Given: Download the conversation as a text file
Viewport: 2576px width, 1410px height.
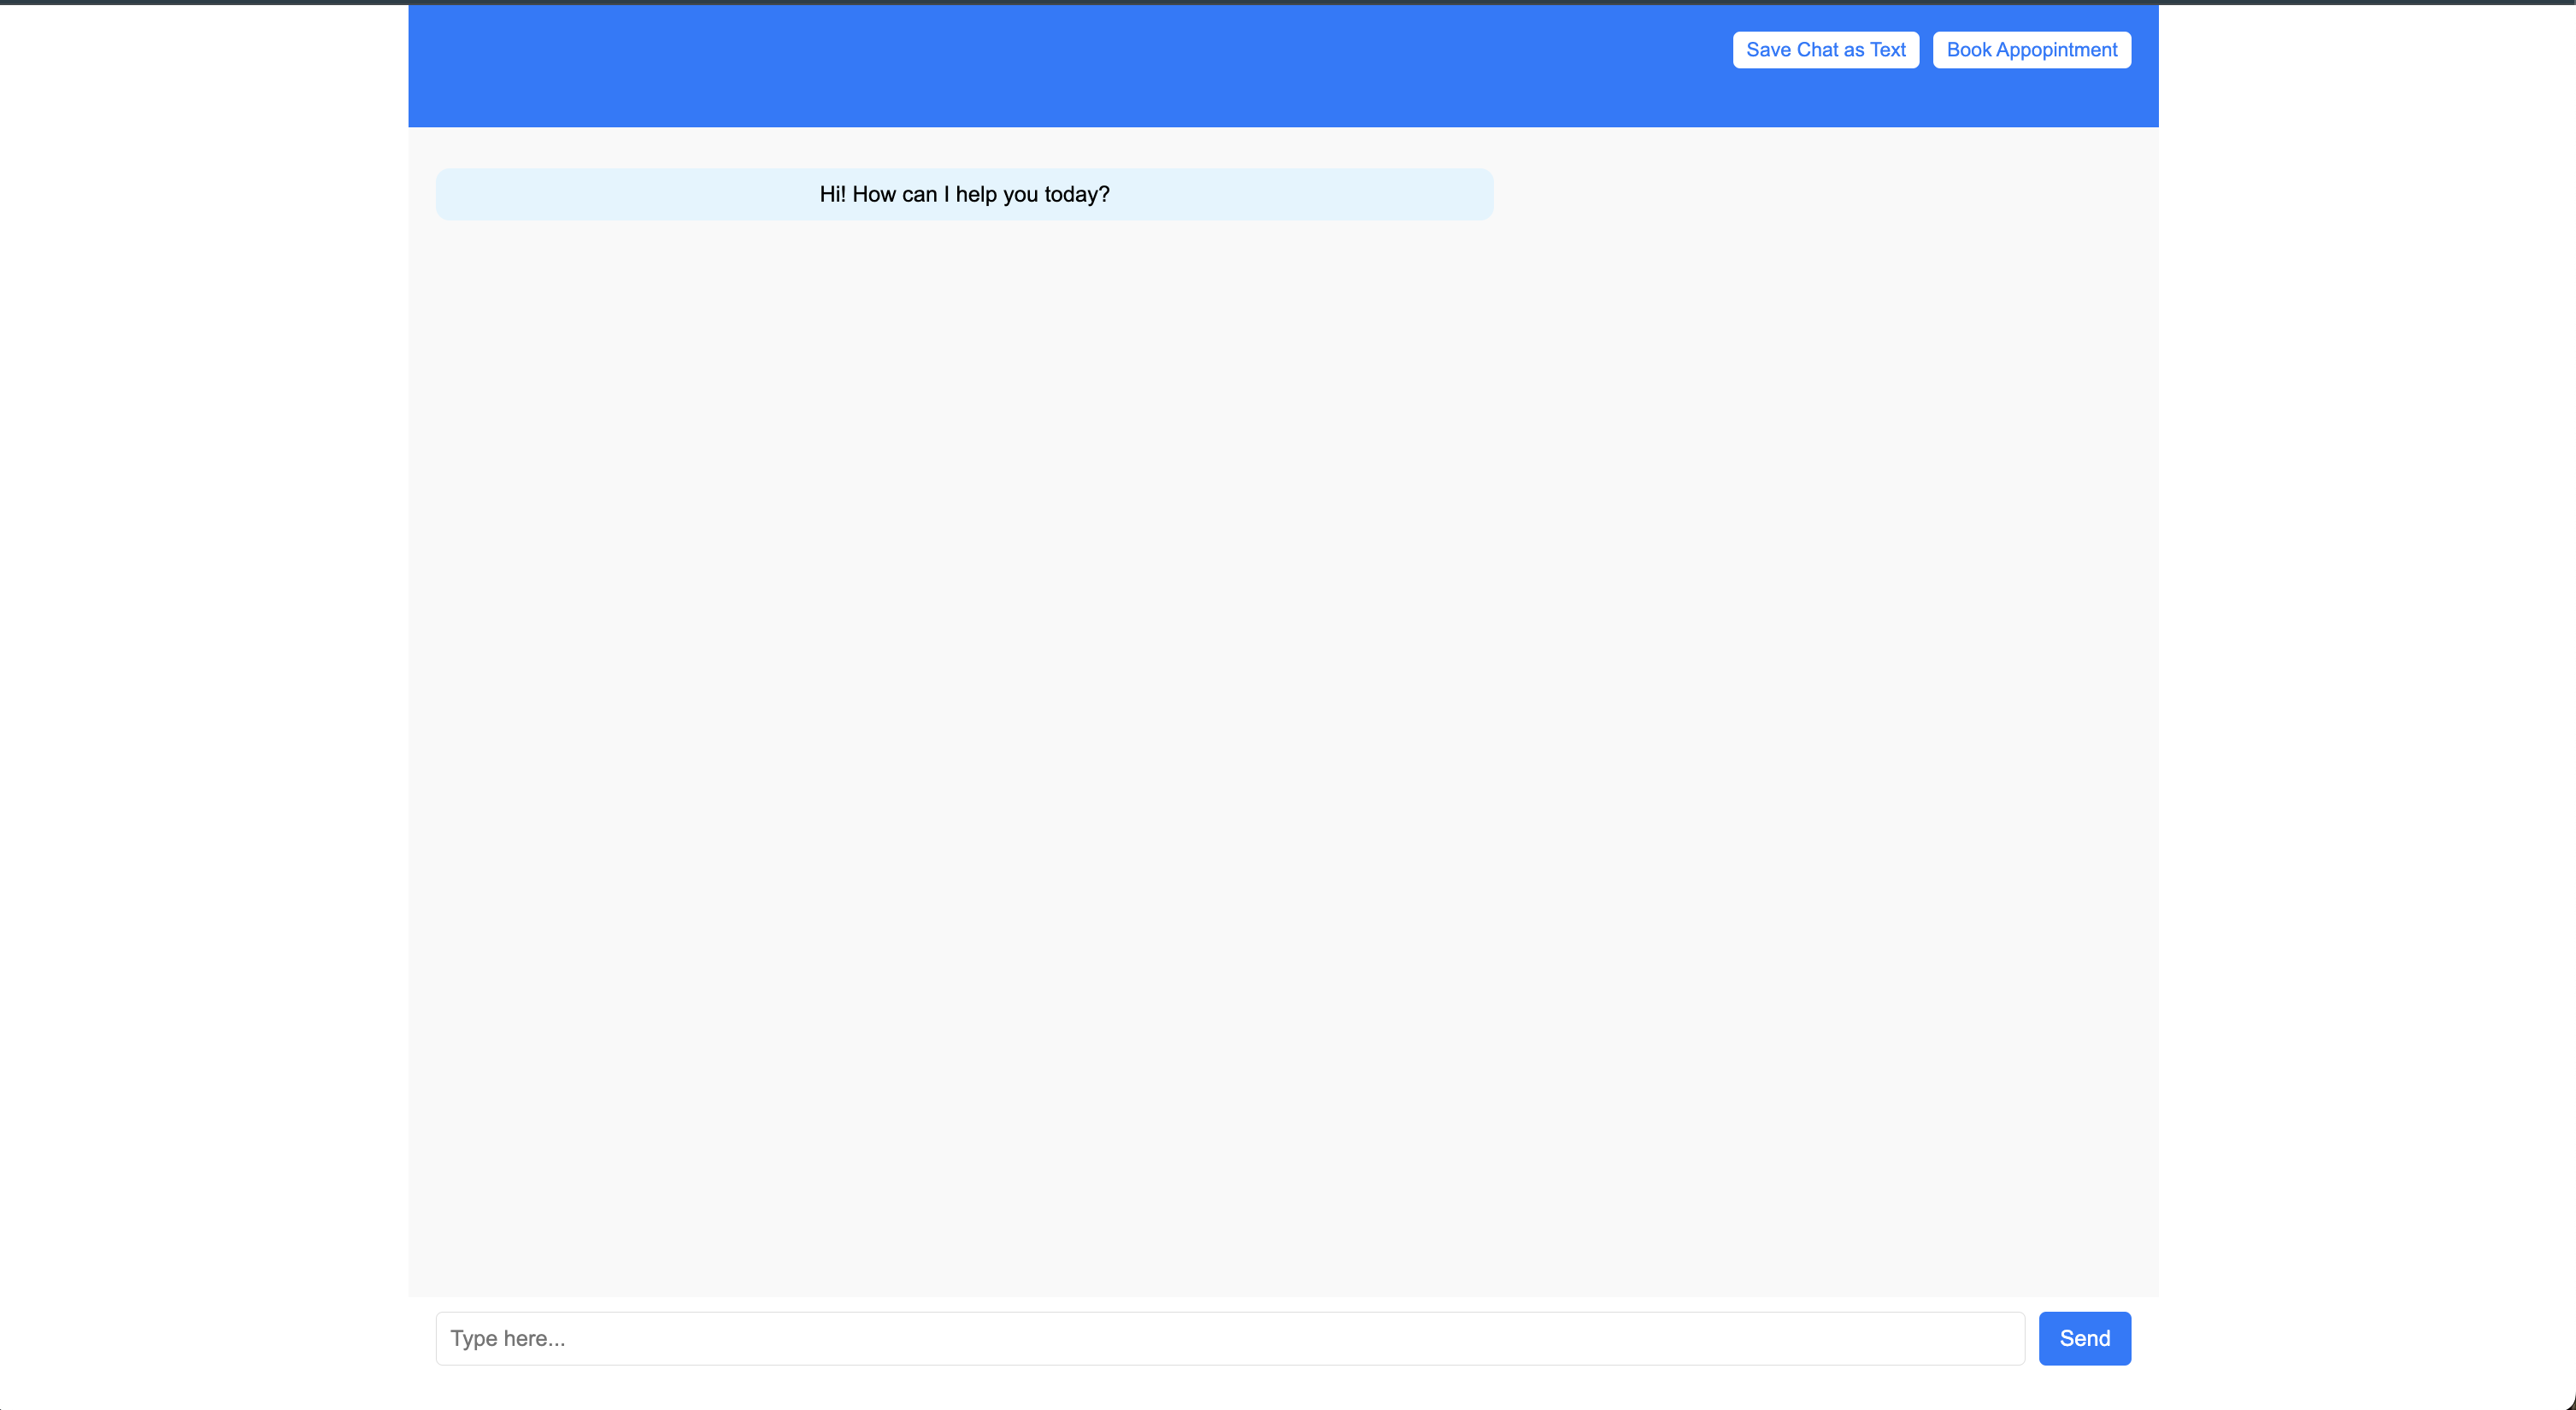Looking at the screenshot, I should tap(1825, 50).
